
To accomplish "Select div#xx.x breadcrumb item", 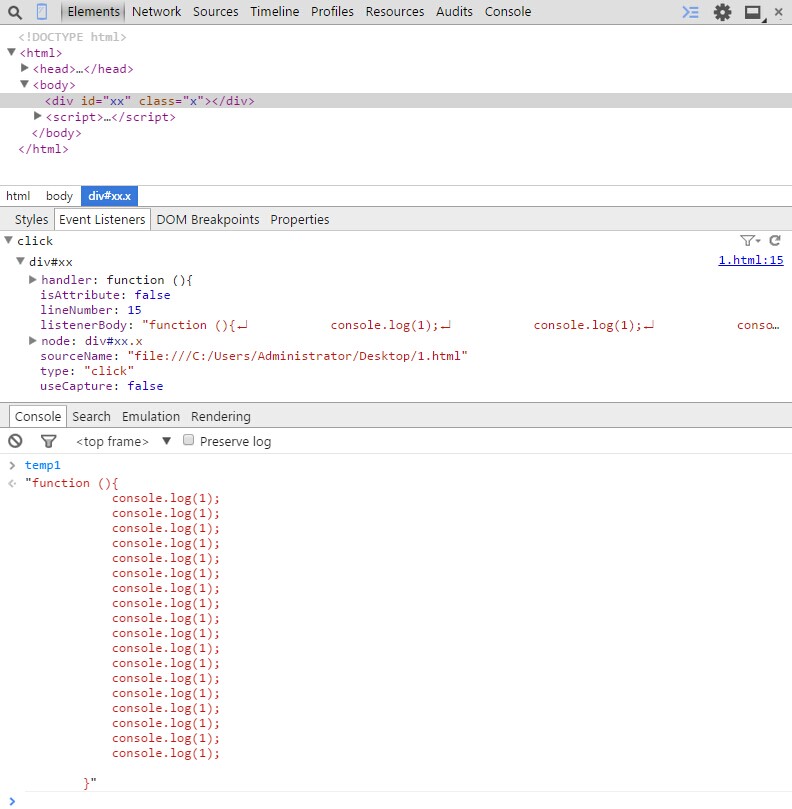I will tap(109, 196).
